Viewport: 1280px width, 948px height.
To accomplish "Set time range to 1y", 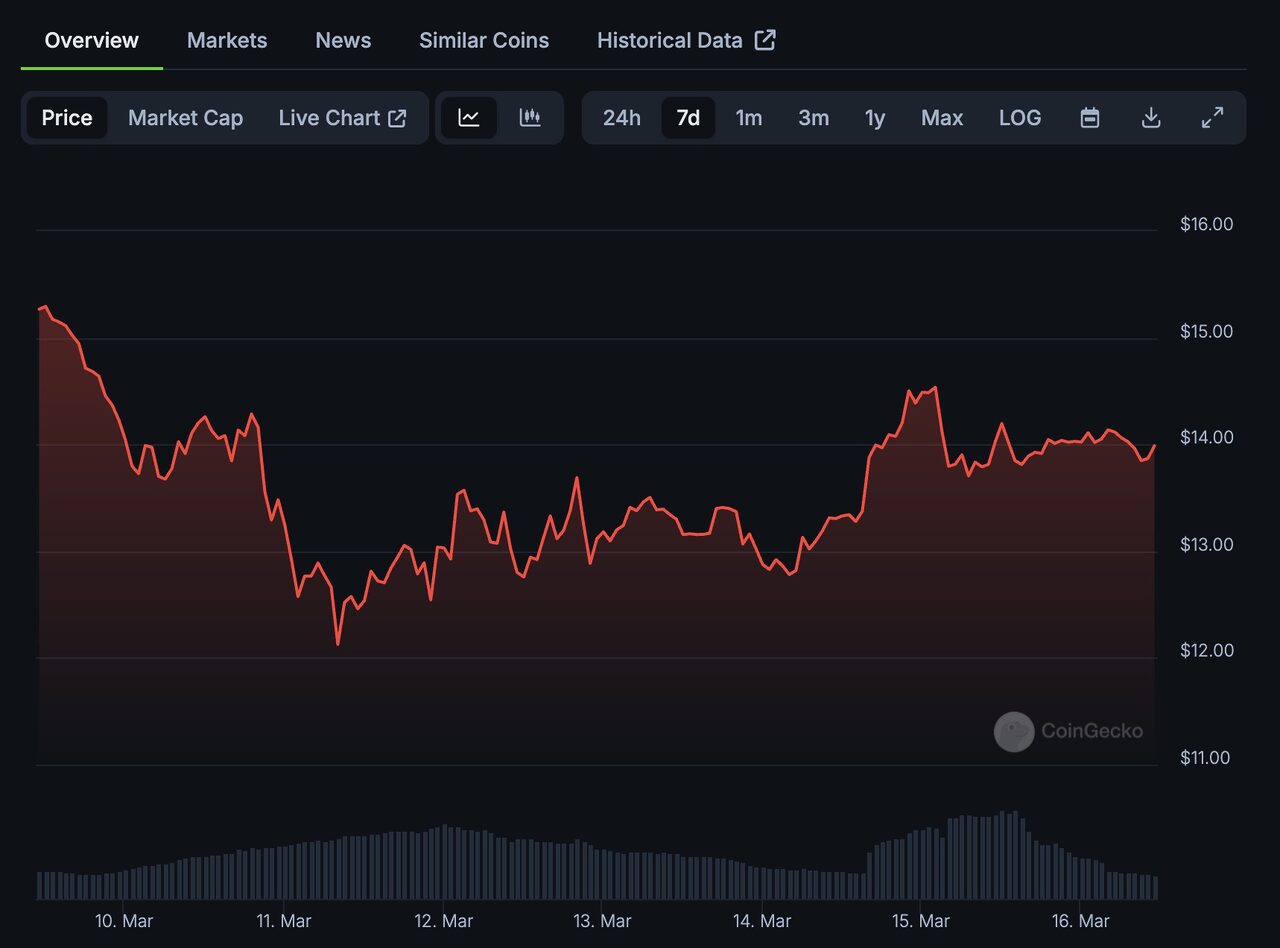I will click(875, 118).
